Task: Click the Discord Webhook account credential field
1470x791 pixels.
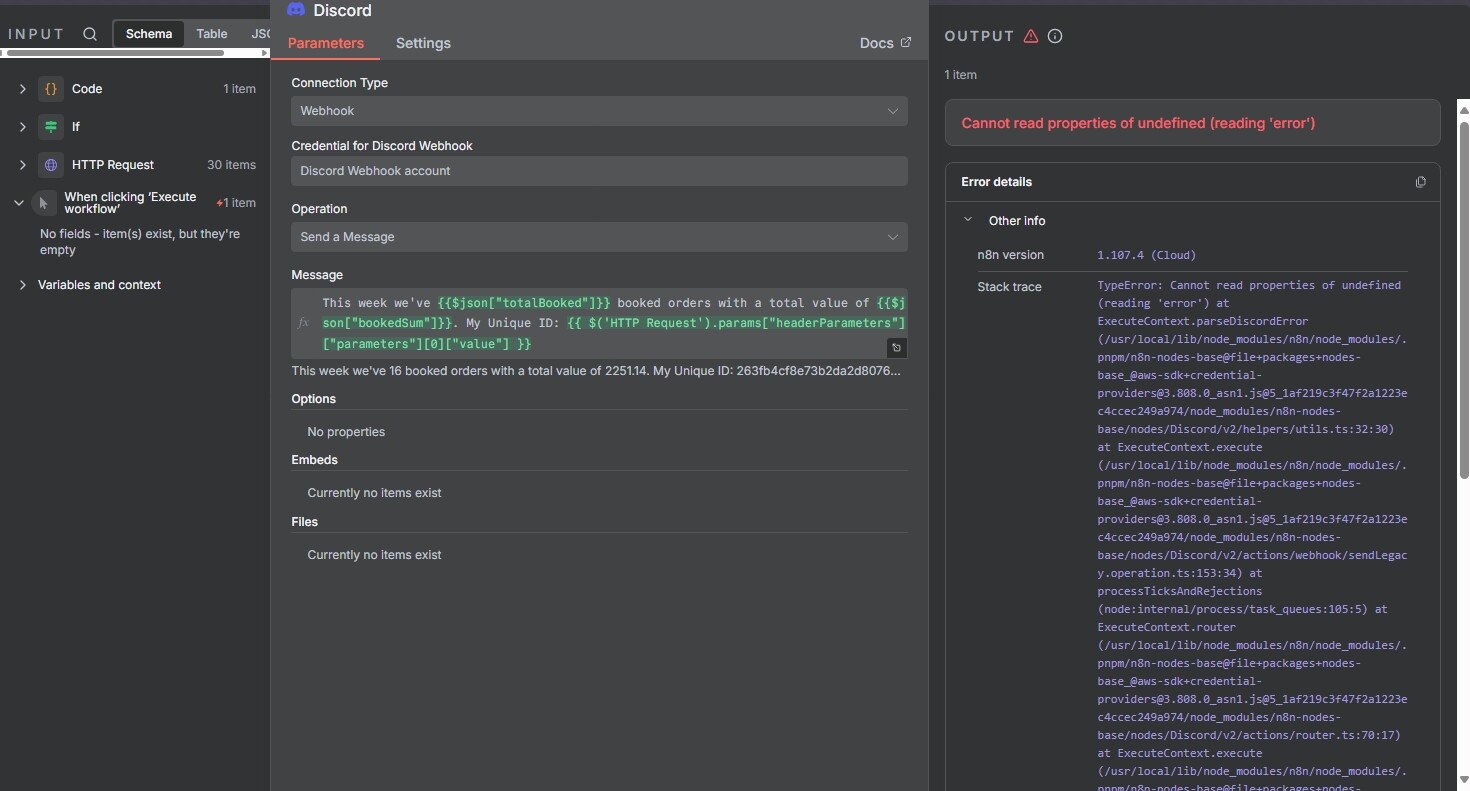Action: click(599, 171)
